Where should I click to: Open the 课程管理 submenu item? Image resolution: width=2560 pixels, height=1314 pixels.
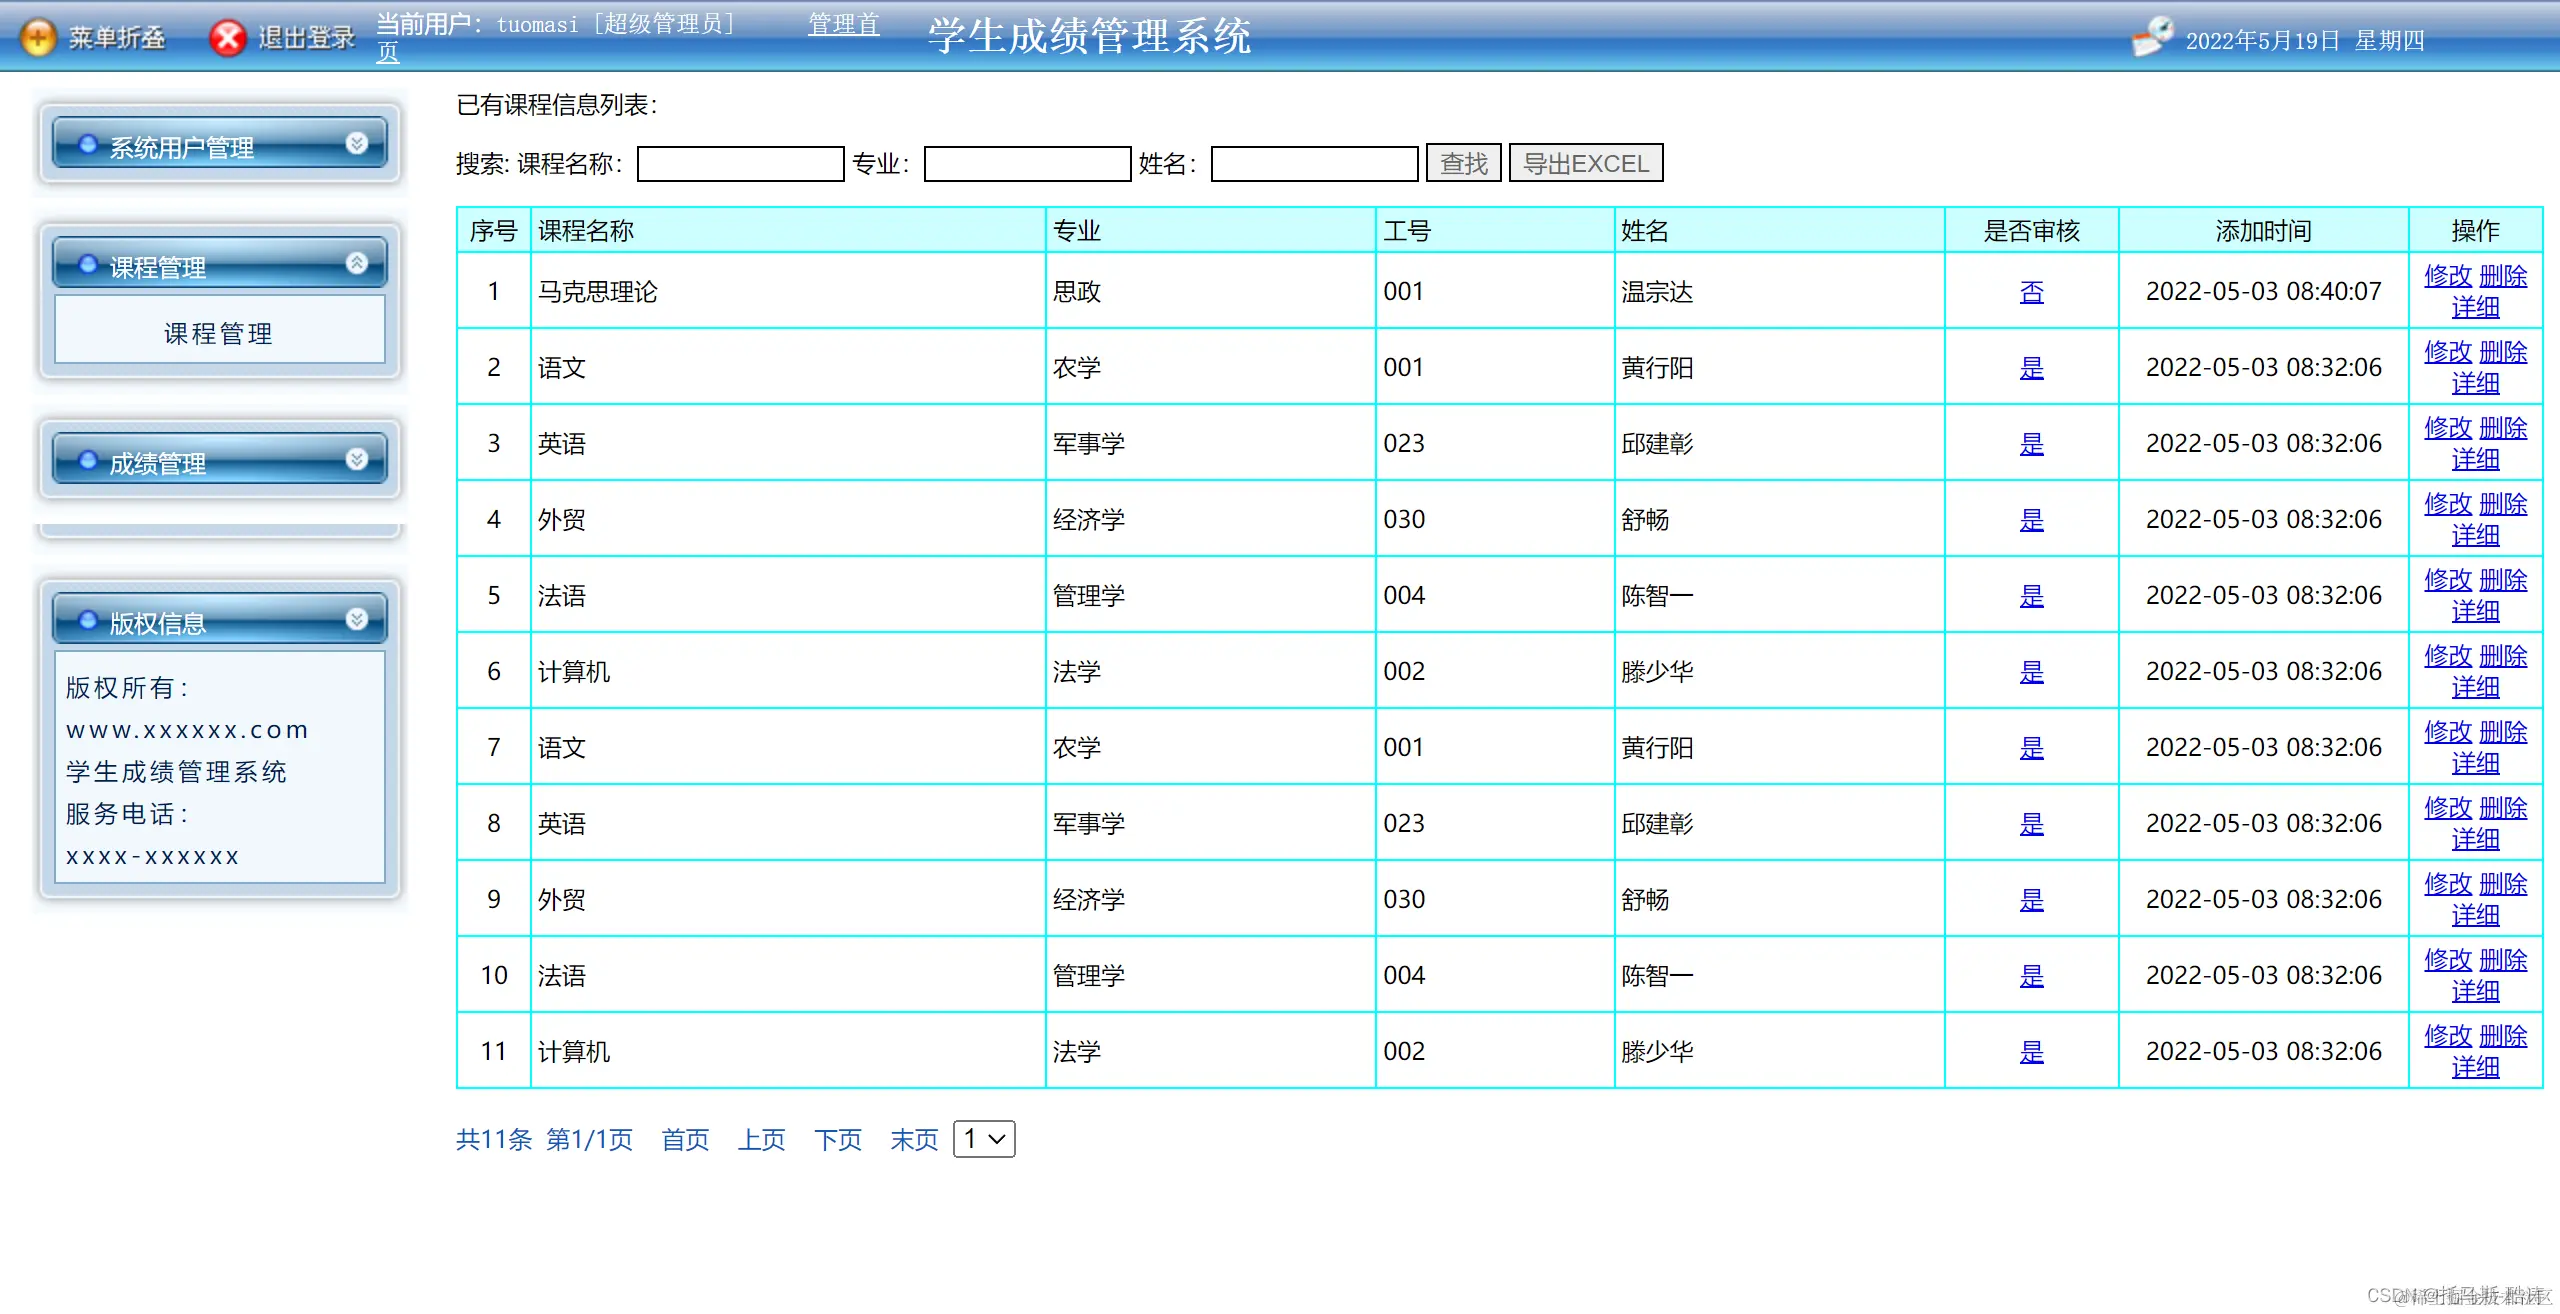[x=219, y=333]
